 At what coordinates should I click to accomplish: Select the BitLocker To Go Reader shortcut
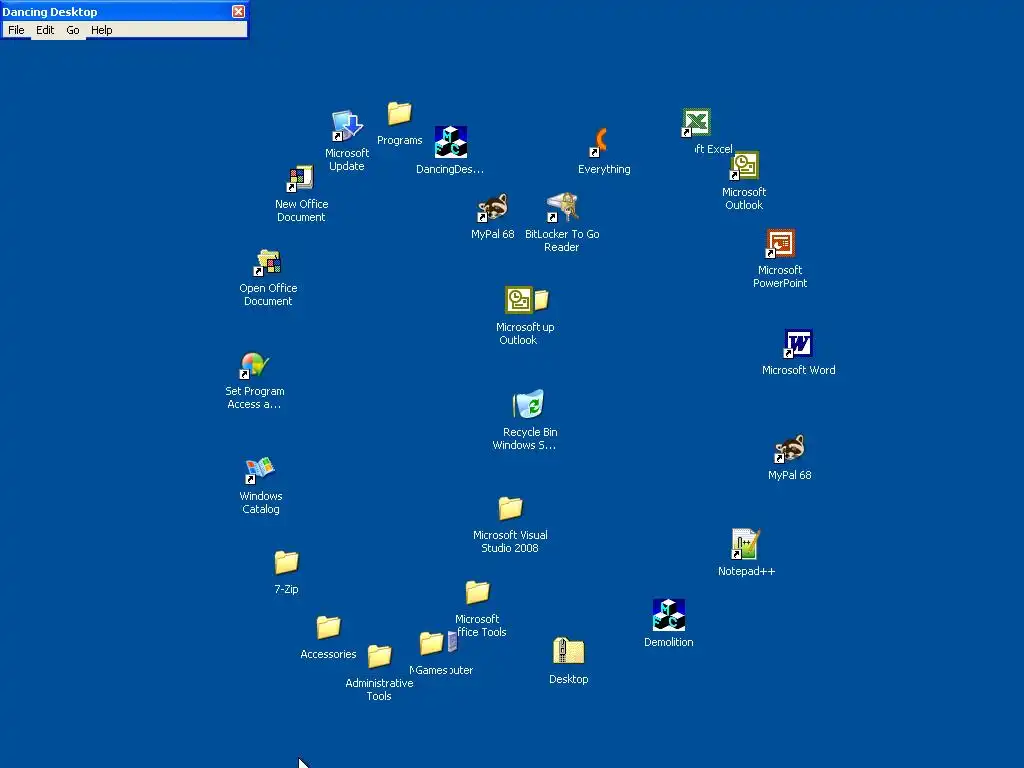[562, 208]
